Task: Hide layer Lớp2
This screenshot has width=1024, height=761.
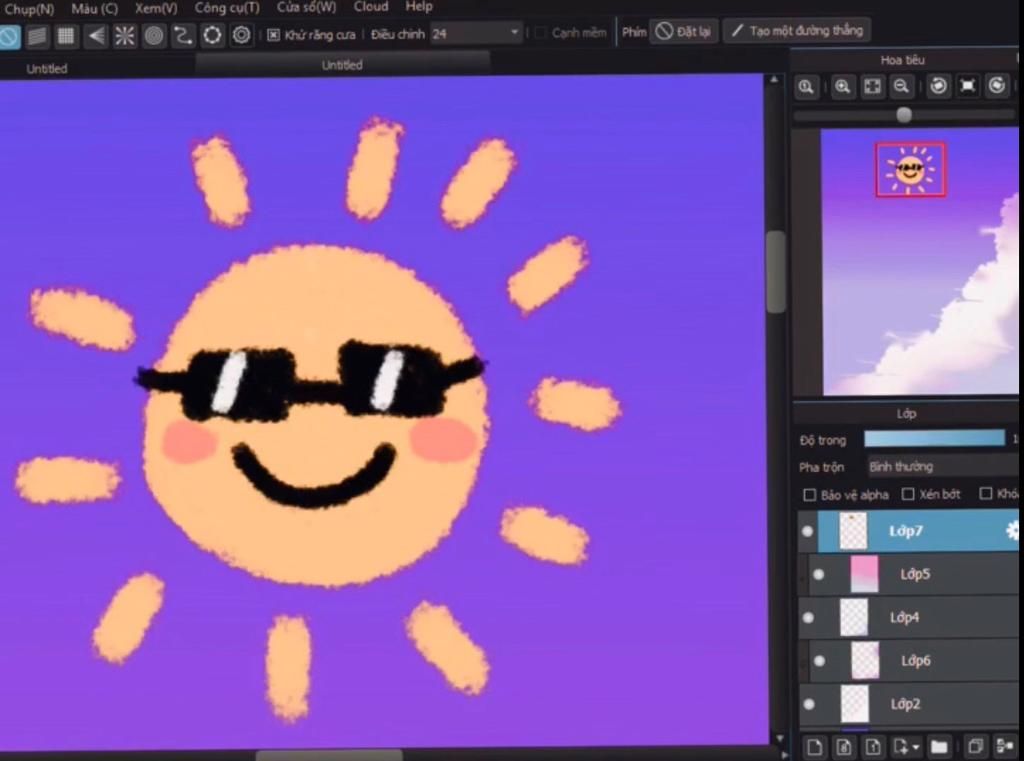Action: [809, 704]
